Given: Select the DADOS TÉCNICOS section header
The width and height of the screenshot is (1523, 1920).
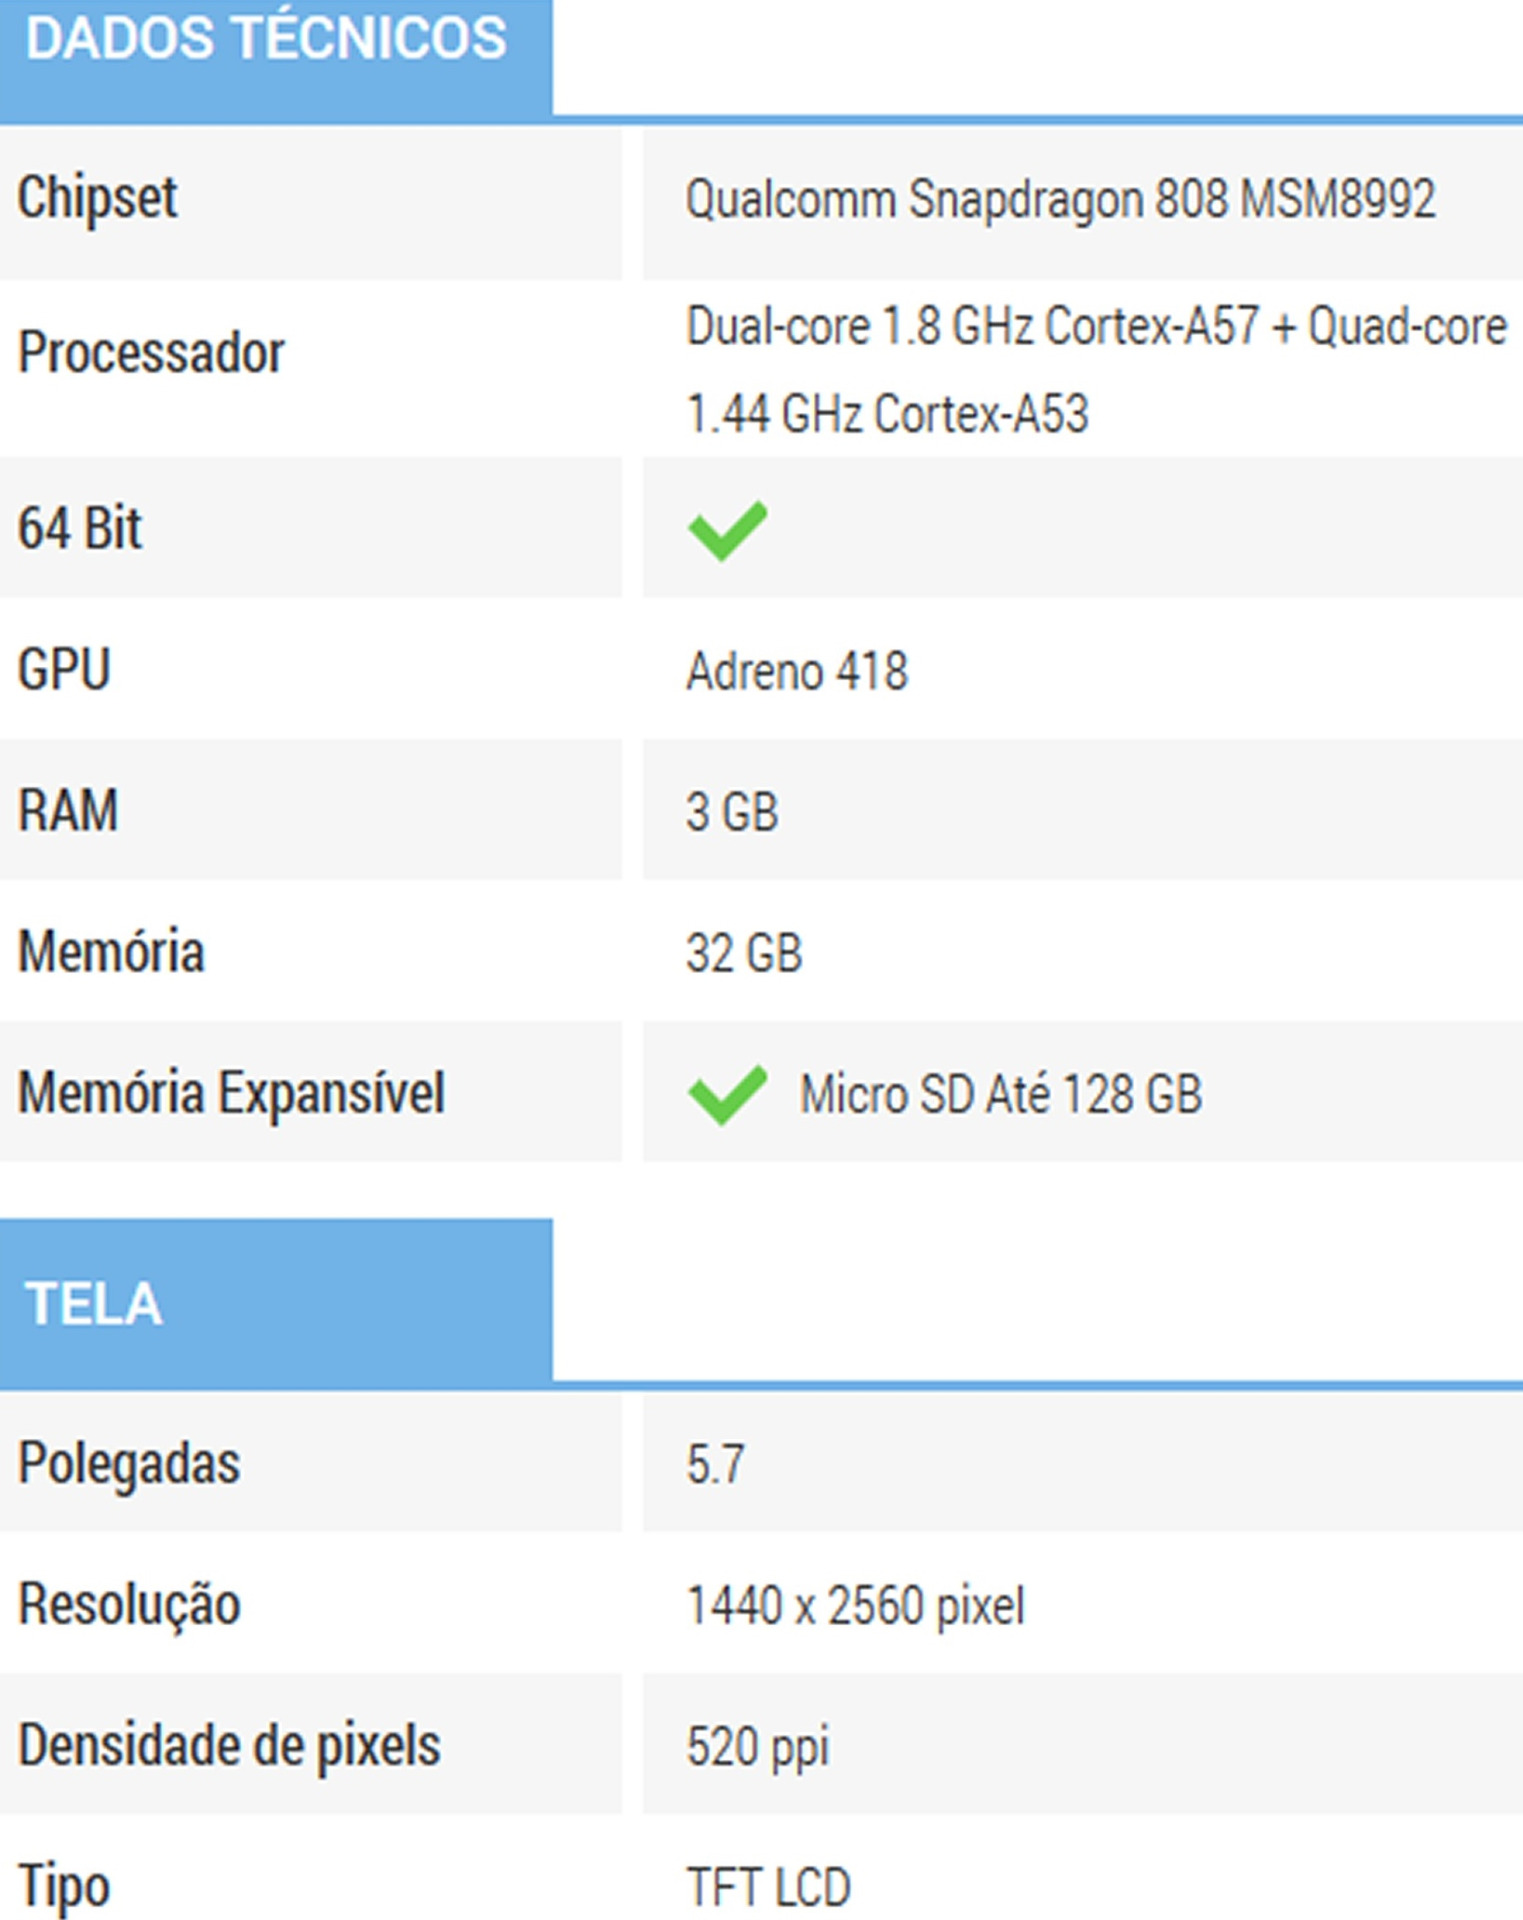Looking at the screenshot, I should 267,40.
